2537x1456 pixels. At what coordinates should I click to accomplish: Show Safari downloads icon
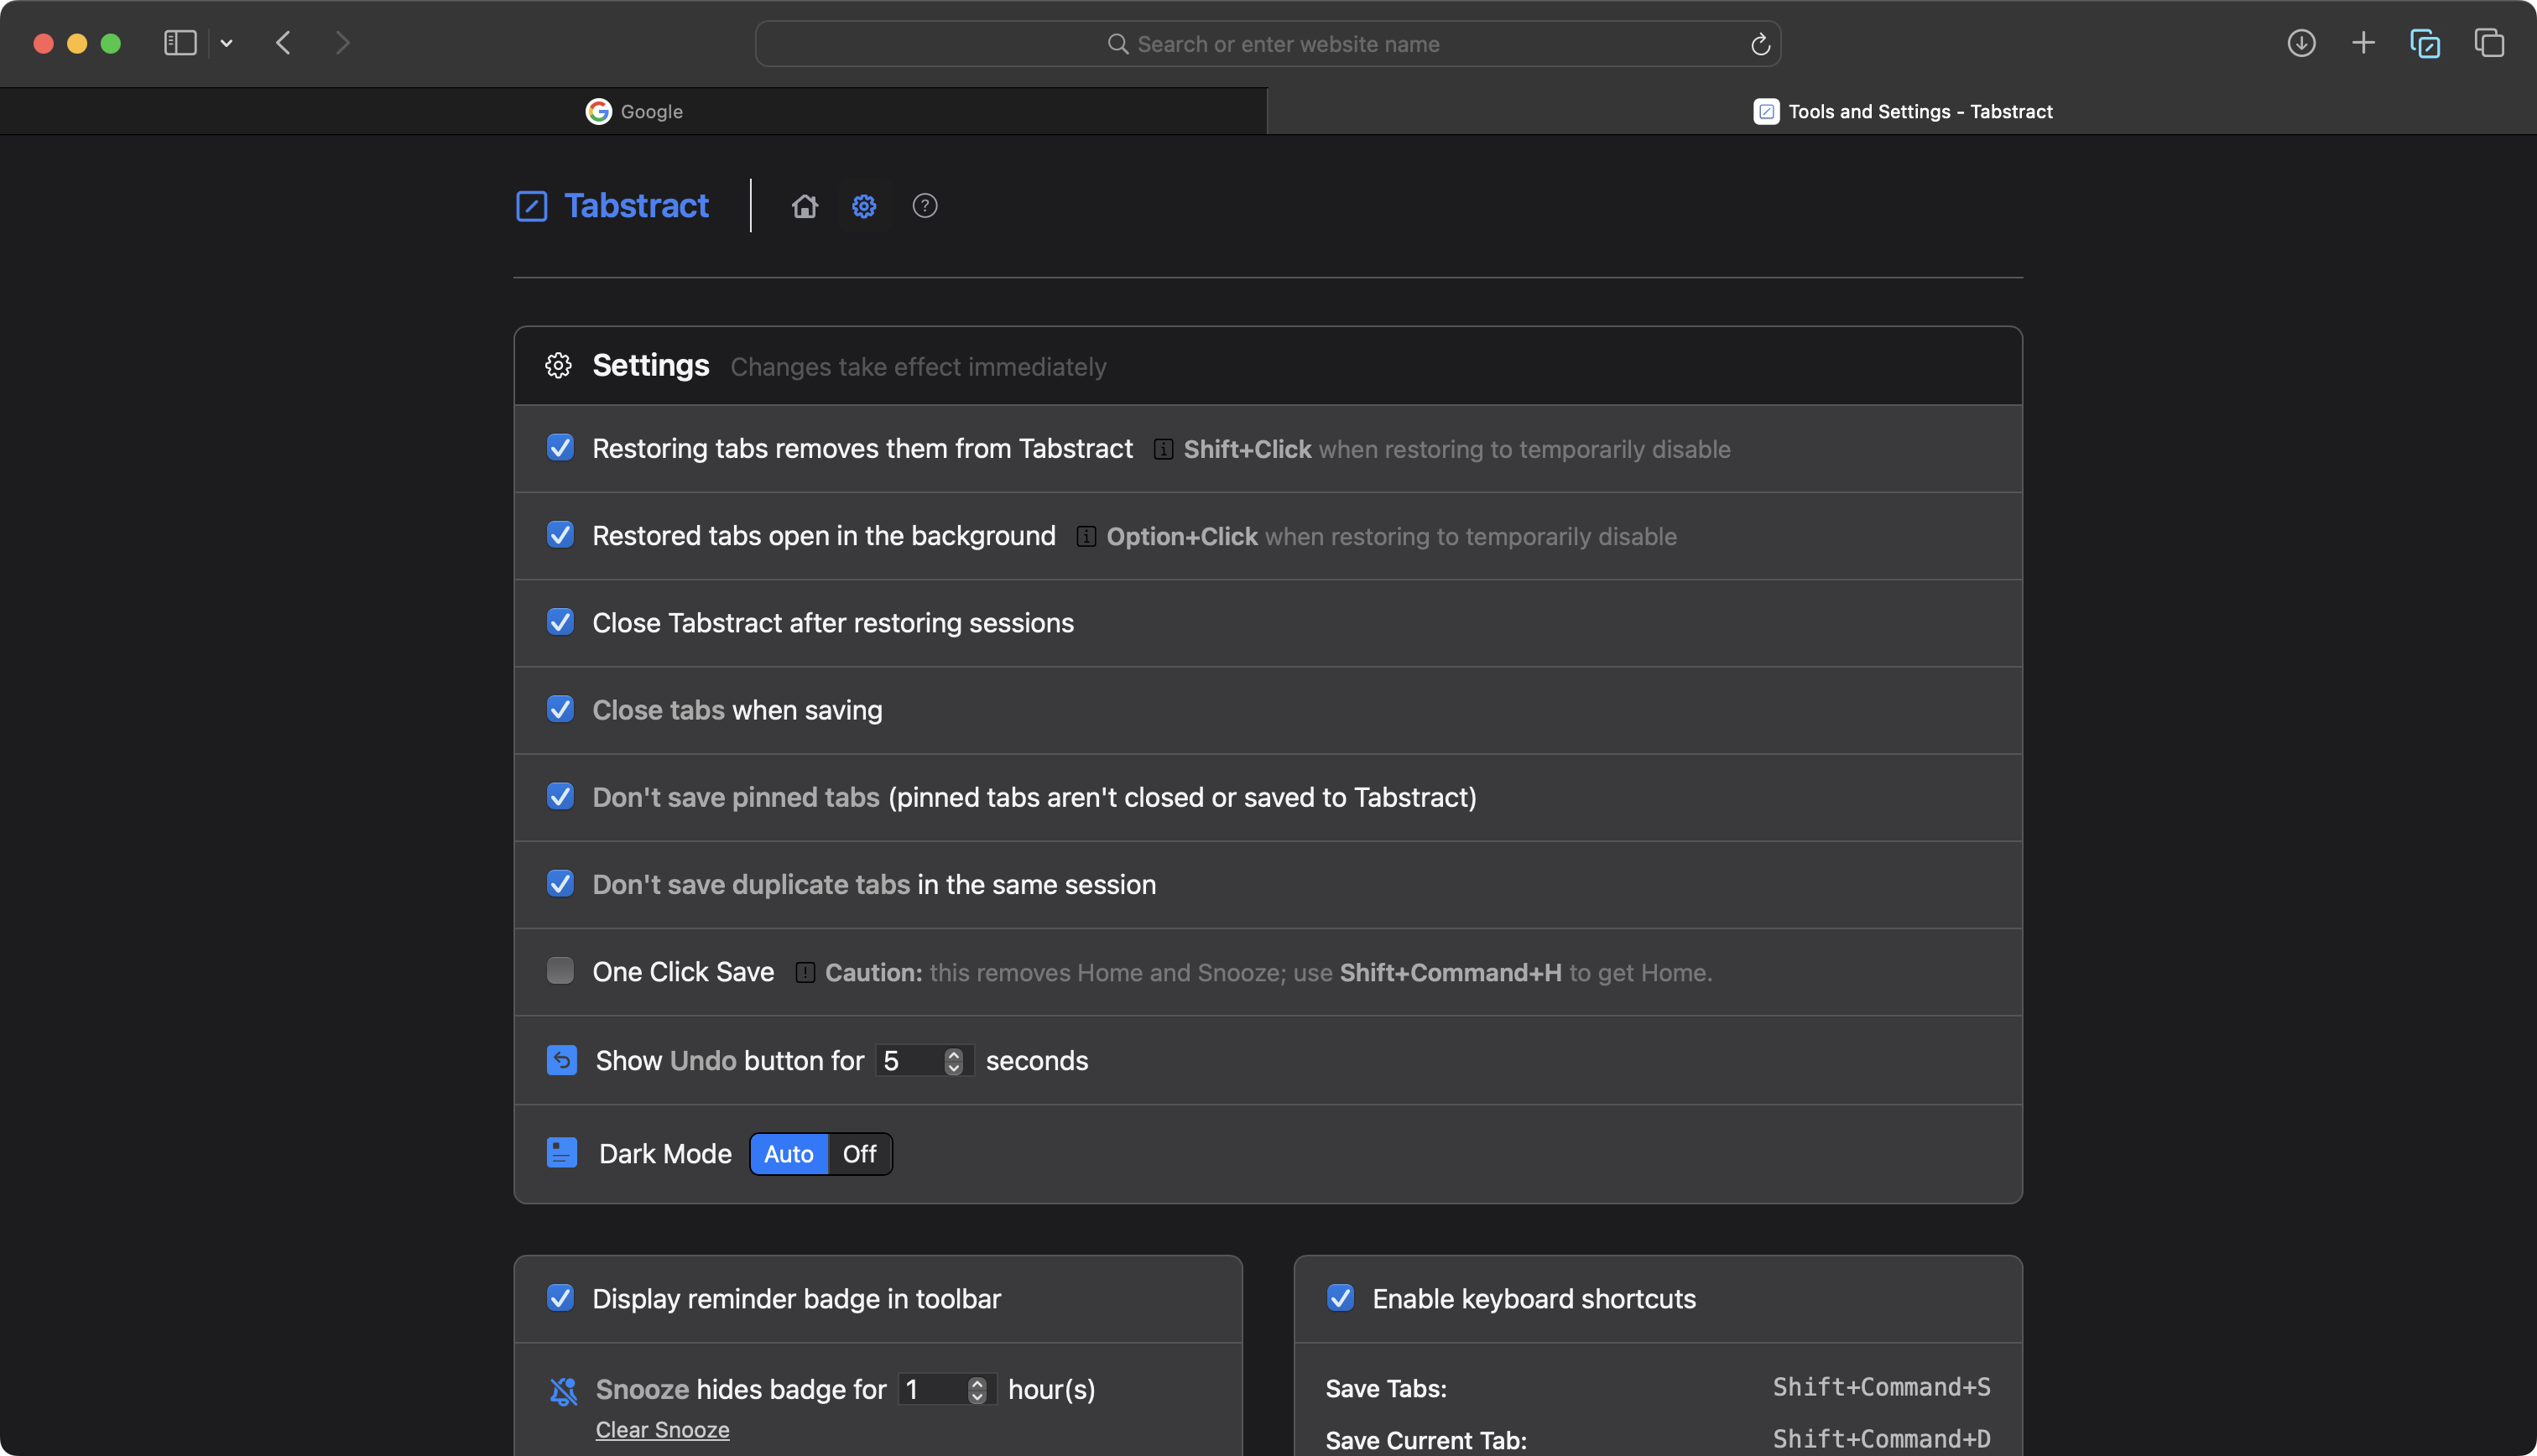pos(2301,43)
